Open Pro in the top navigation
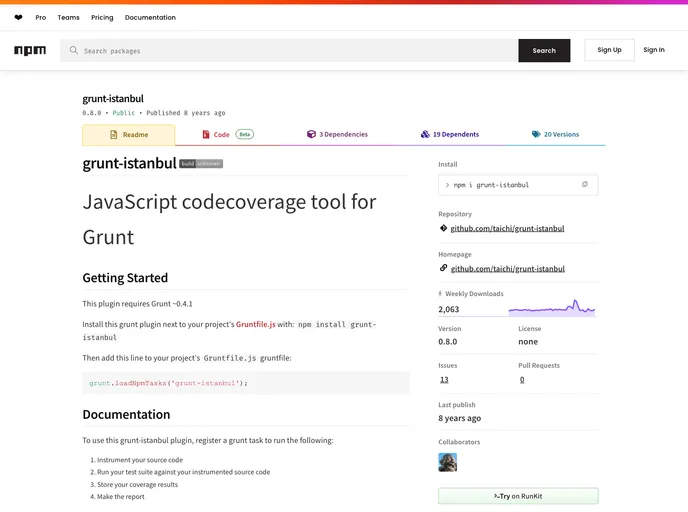The width and height of the screenshot is (688, 512). click(40, 18)
